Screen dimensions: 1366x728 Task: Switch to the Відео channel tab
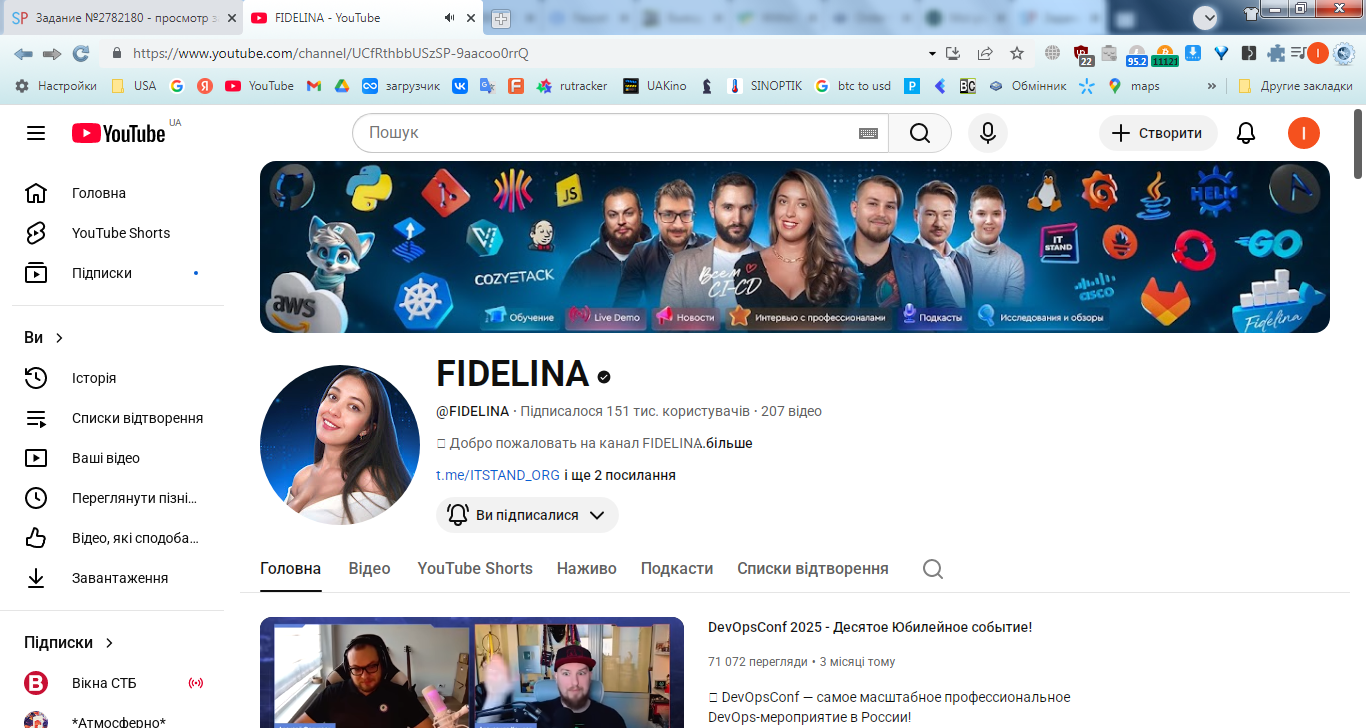369,569
